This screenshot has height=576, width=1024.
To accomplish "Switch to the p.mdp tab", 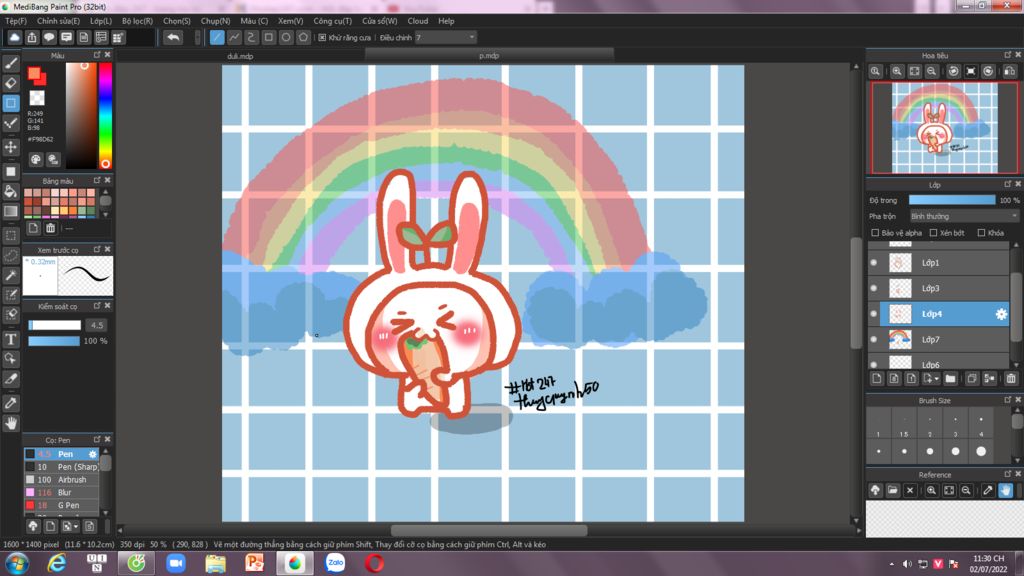I will click(x=489, y=56).
